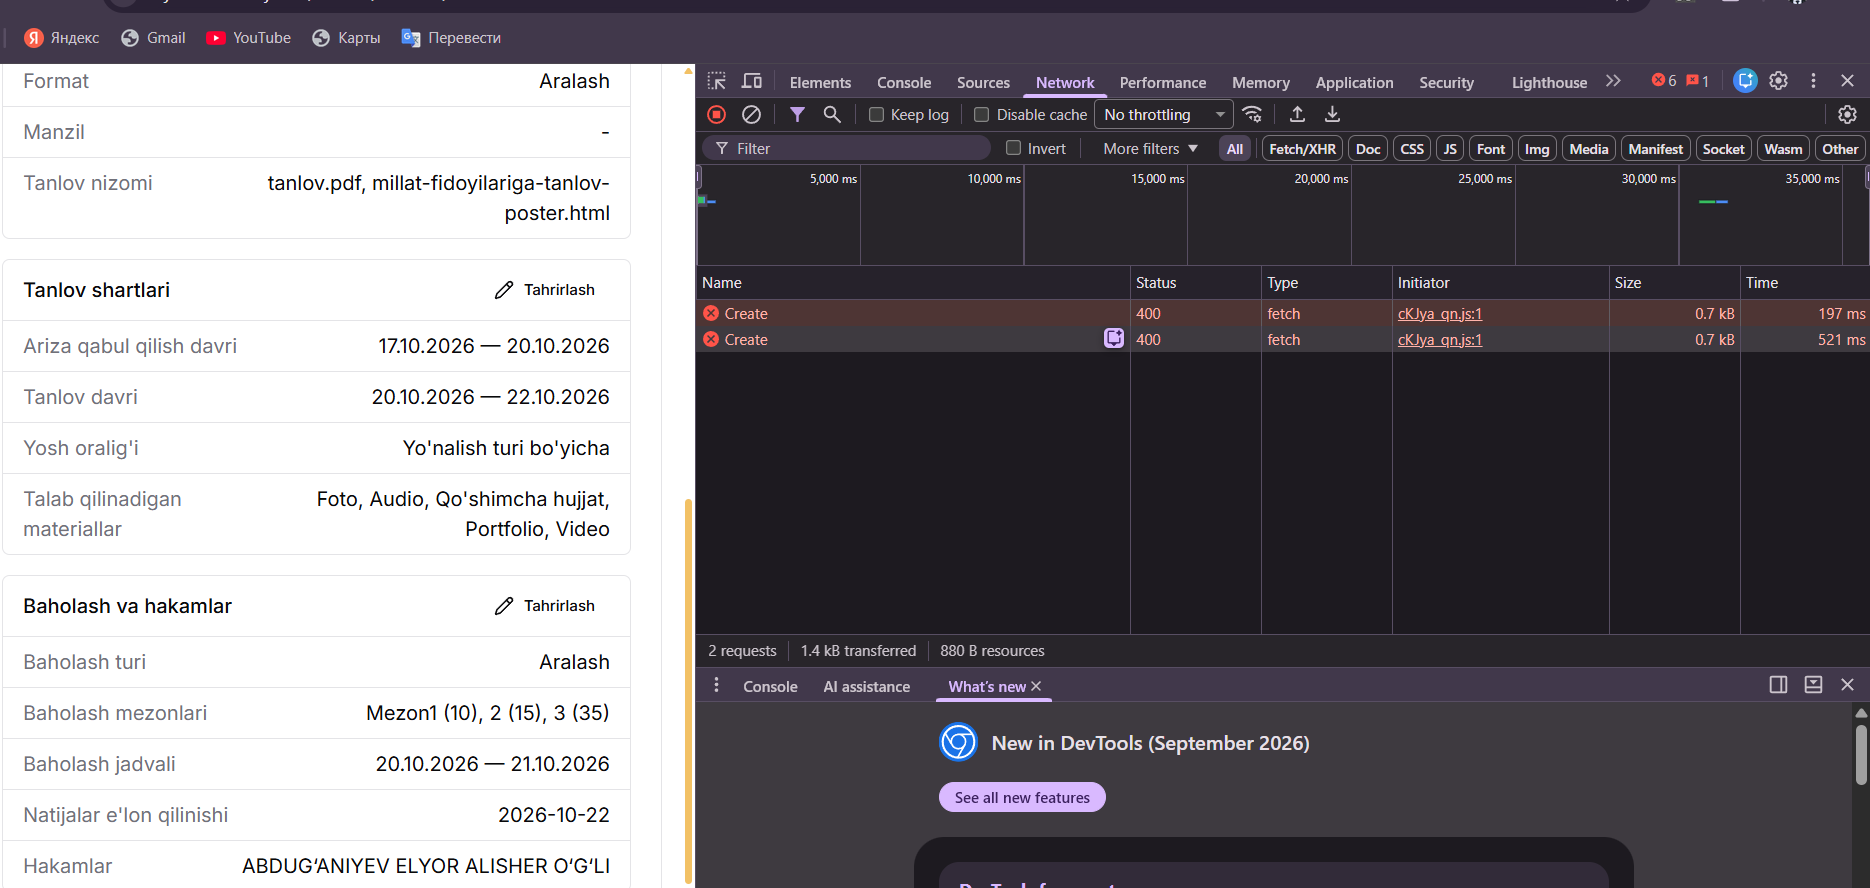The image size is (1870, 888).
Task: Open DevTools main settings gear
Action: pos(1778,81)
